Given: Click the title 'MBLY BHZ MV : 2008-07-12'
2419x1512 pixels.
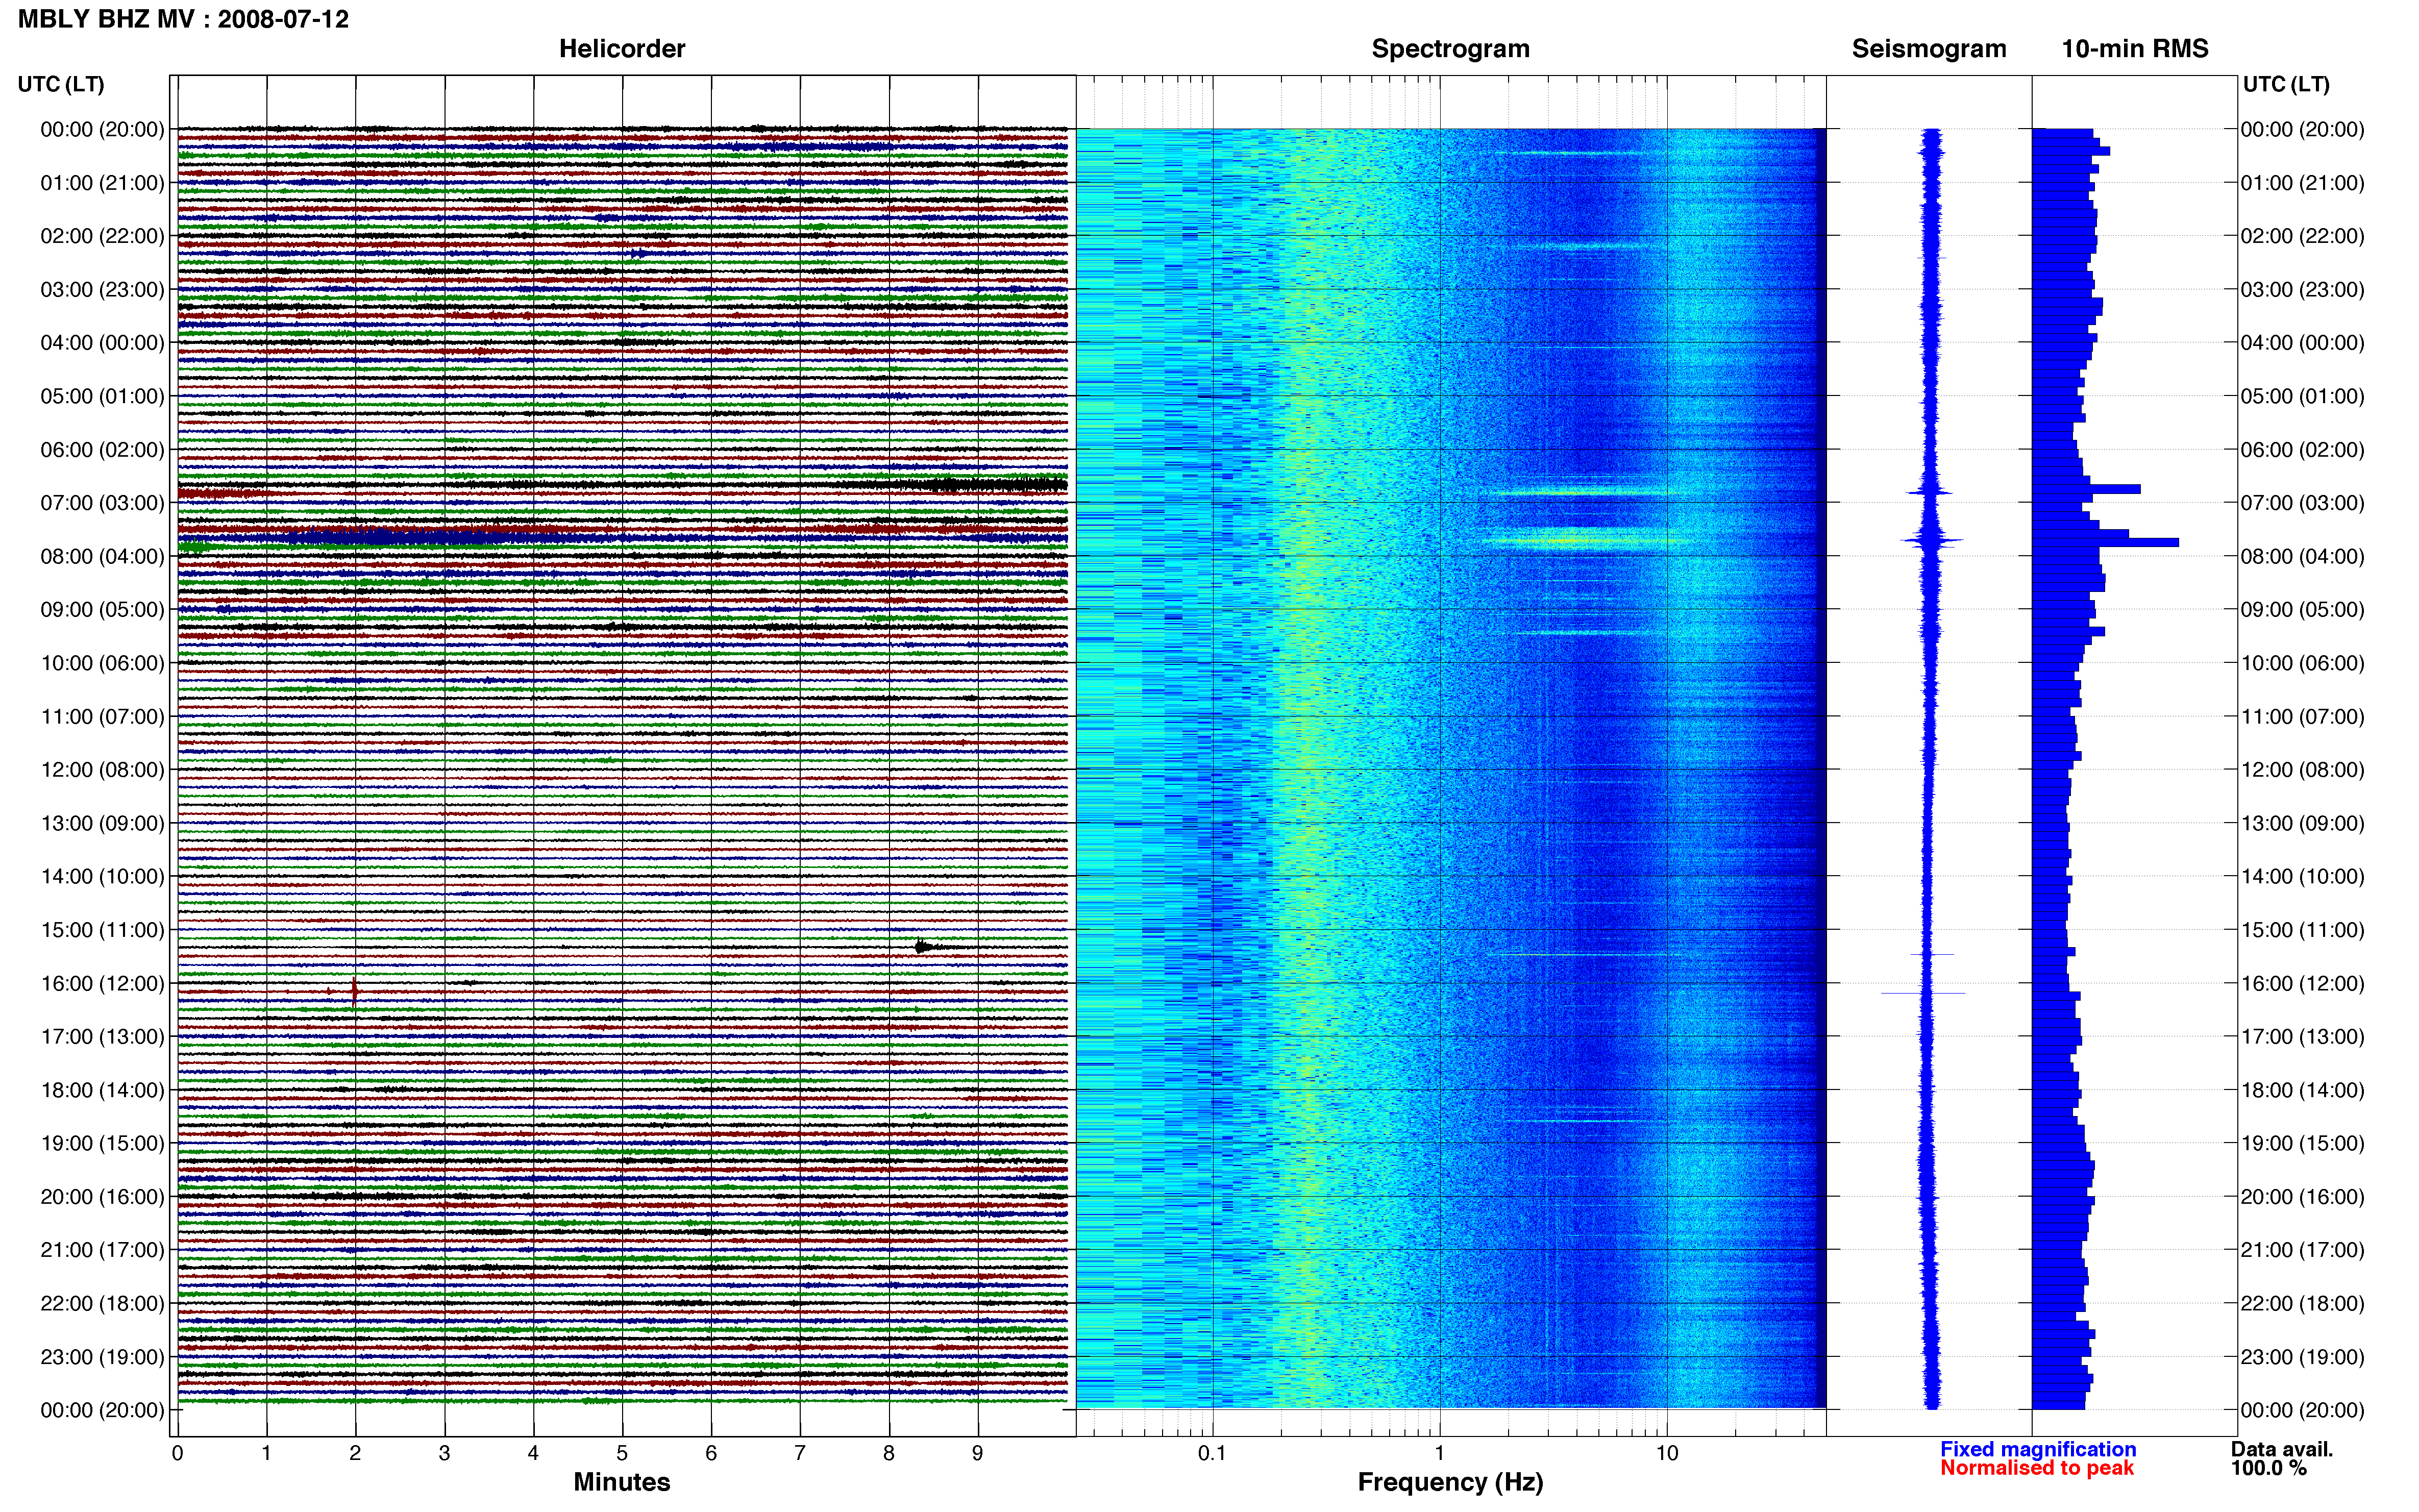Looking at the screenshot, I should tap(183, 19).
